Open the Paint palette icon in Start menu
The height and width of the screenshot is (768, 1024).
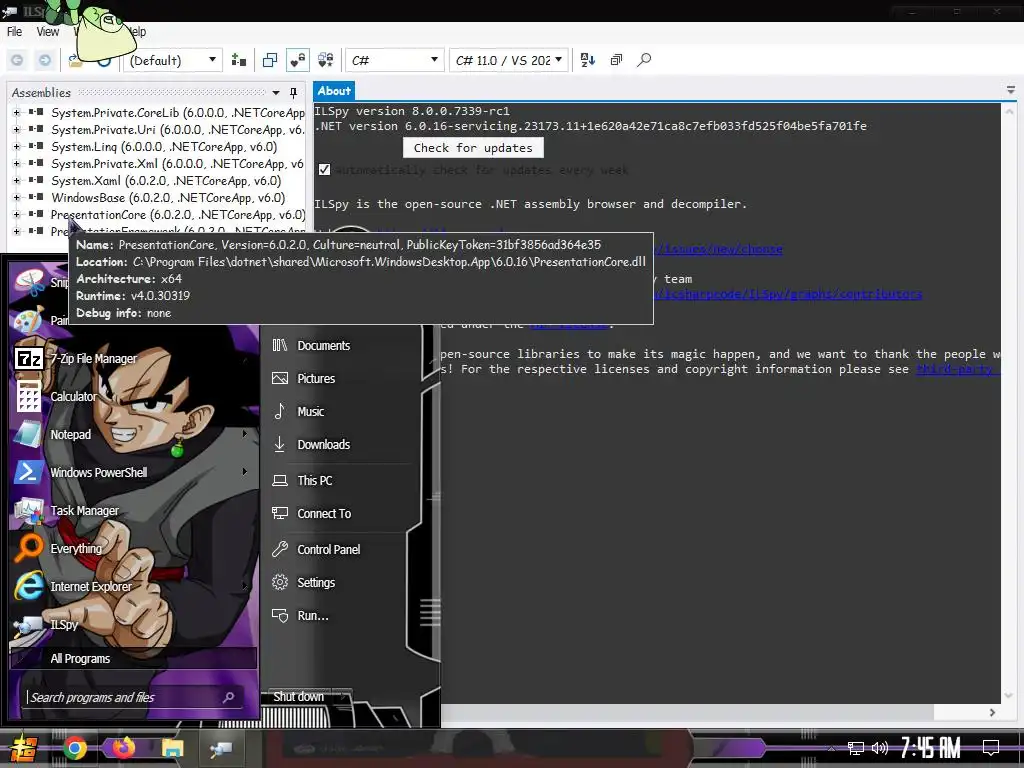29,320
